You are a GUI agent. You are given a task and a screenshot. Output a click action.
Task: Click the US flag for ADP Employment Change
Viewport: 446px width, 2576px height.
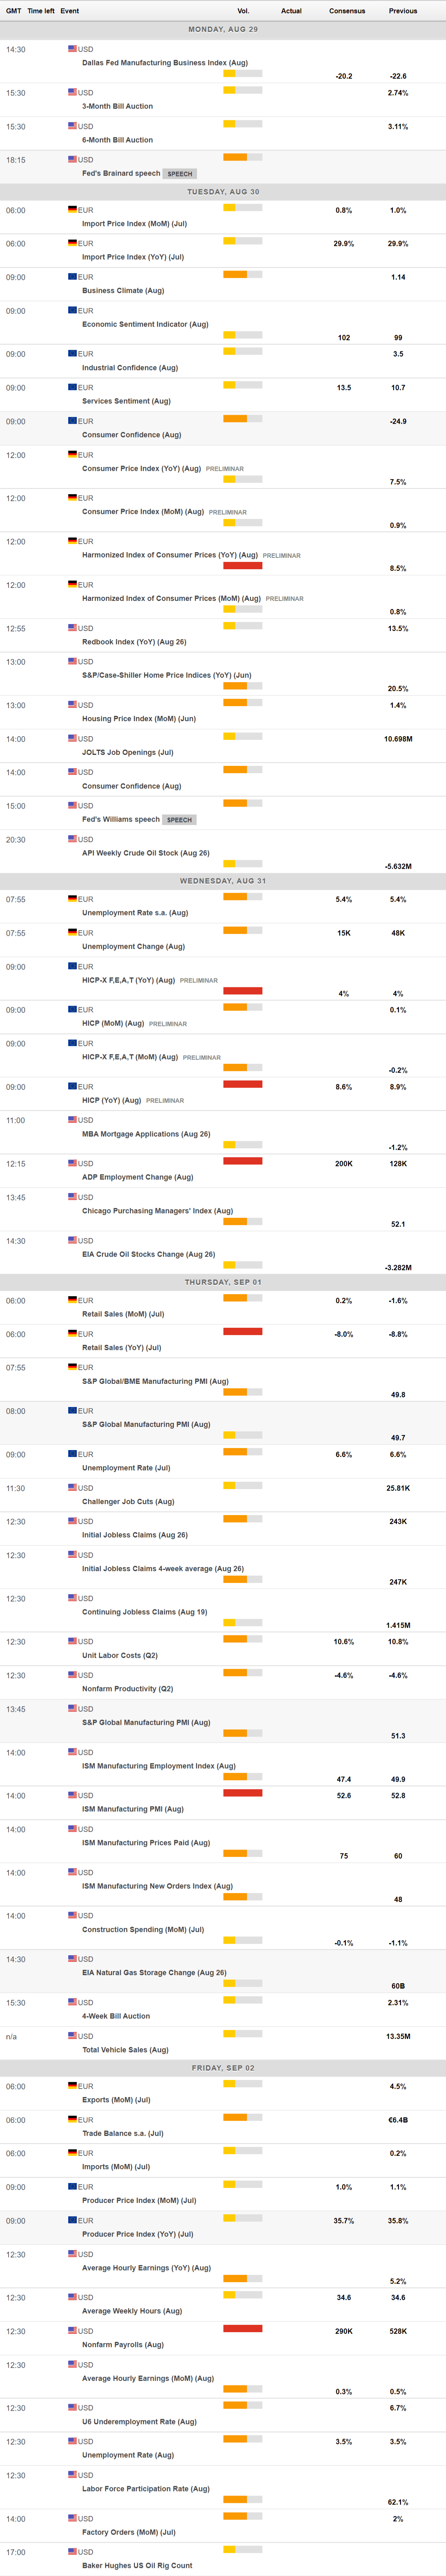[x=72, y=1163]
